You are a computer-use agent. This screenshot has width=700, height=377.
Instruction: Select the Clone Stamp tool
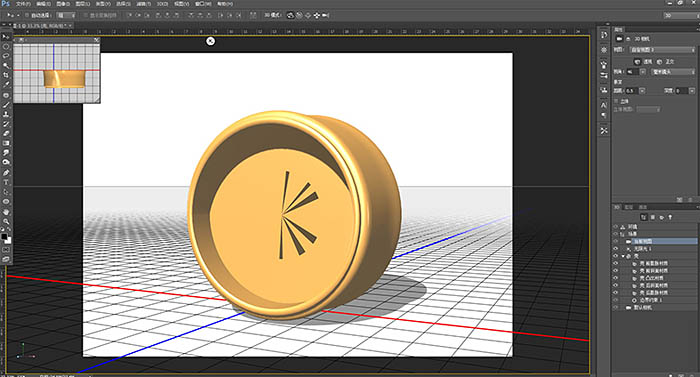tap(6, 114)
